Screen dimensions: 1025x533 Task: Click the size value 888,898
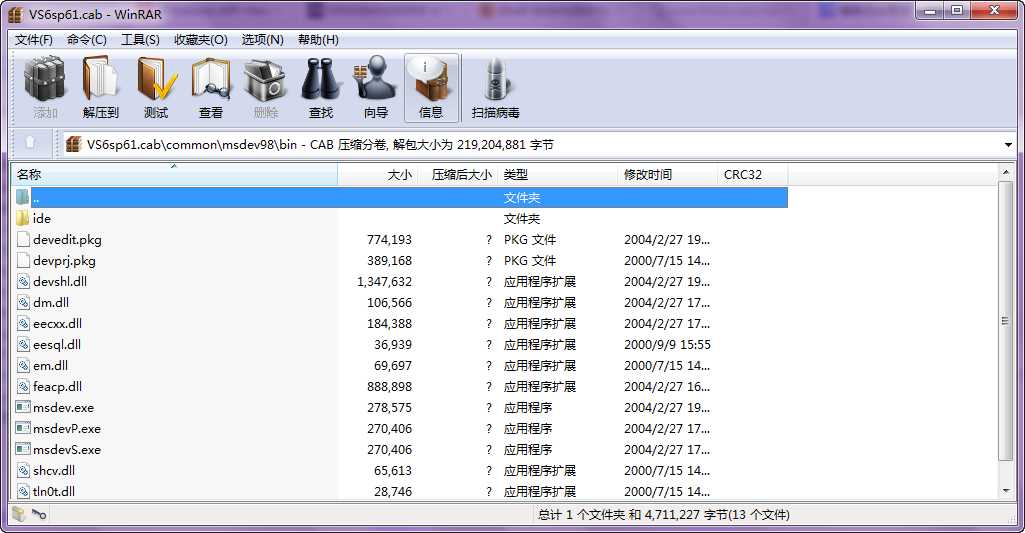click(390, 387)
